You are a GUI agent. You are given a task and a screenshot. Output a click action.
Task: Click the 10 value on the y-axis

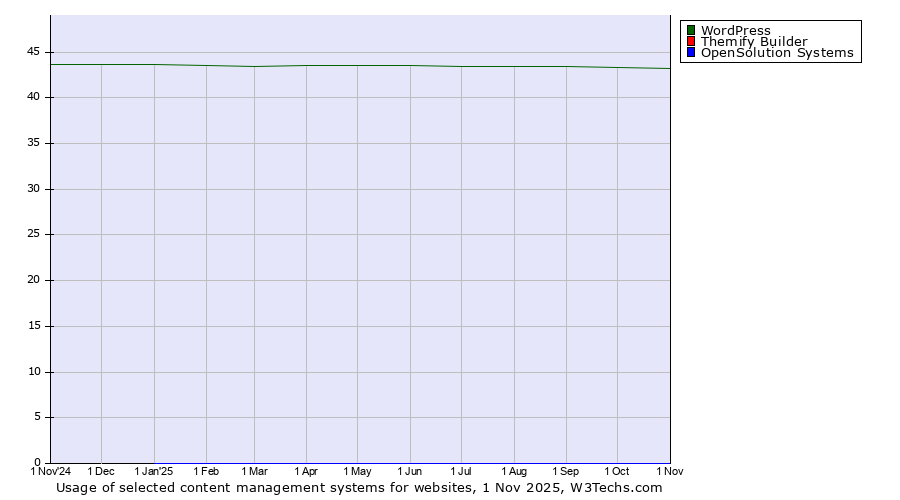pos(34,372)
